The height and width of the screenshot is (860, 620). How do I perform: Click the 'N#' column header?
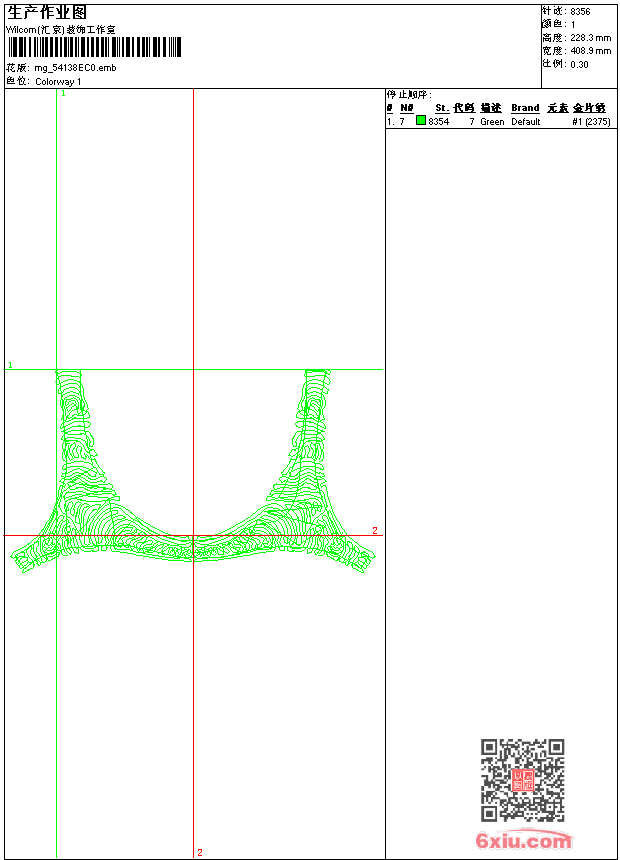(x=406, y=108)
